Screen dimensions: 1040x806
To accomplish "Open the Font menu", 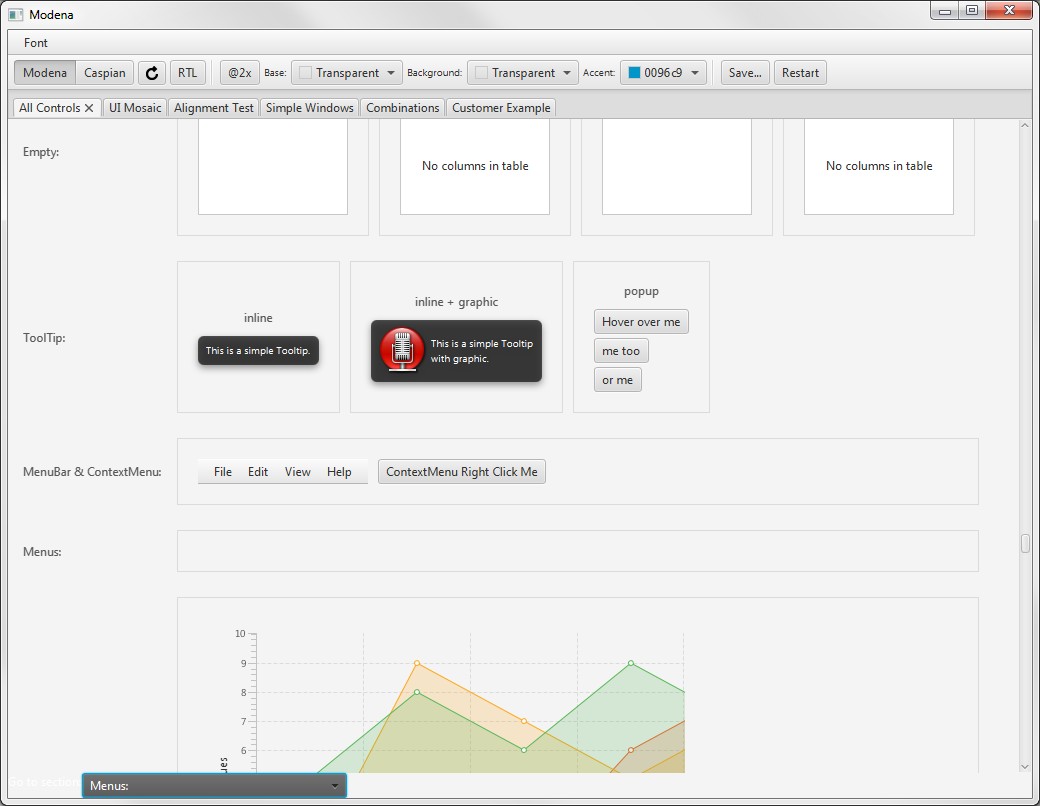I will coord(36,43).
